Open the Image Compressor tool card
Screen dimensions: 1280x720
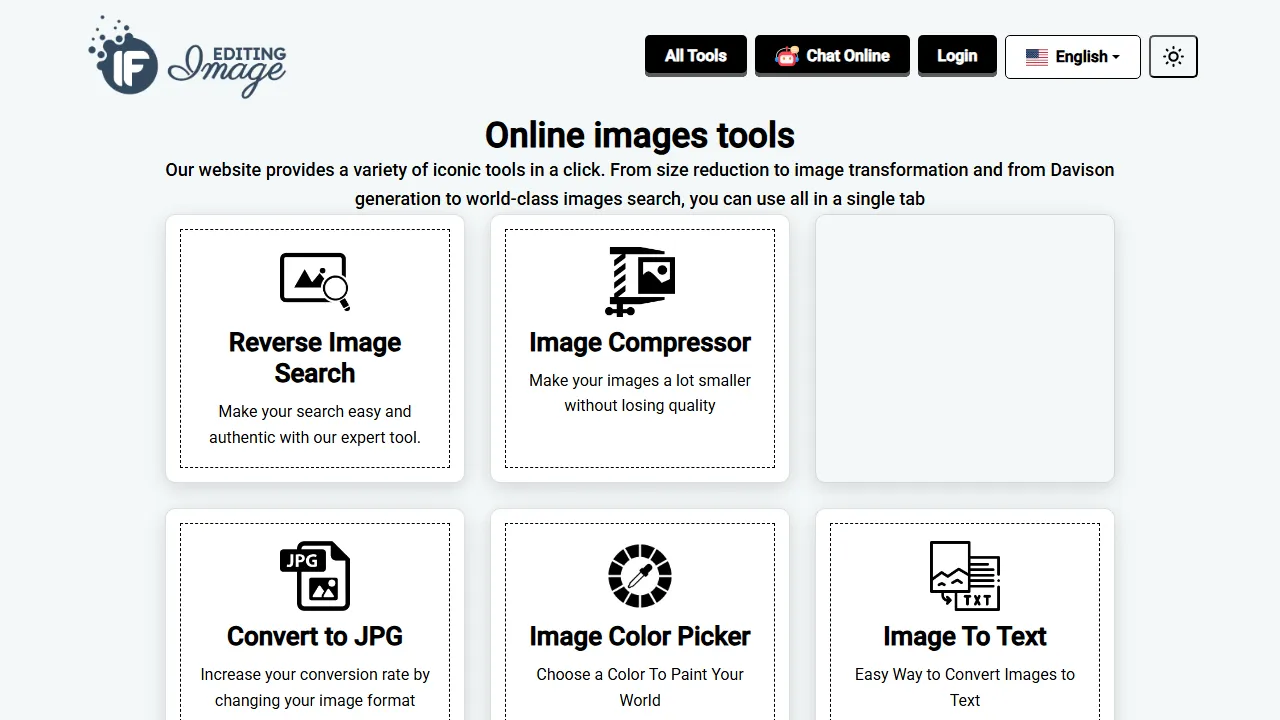click(x=639, y=348)
